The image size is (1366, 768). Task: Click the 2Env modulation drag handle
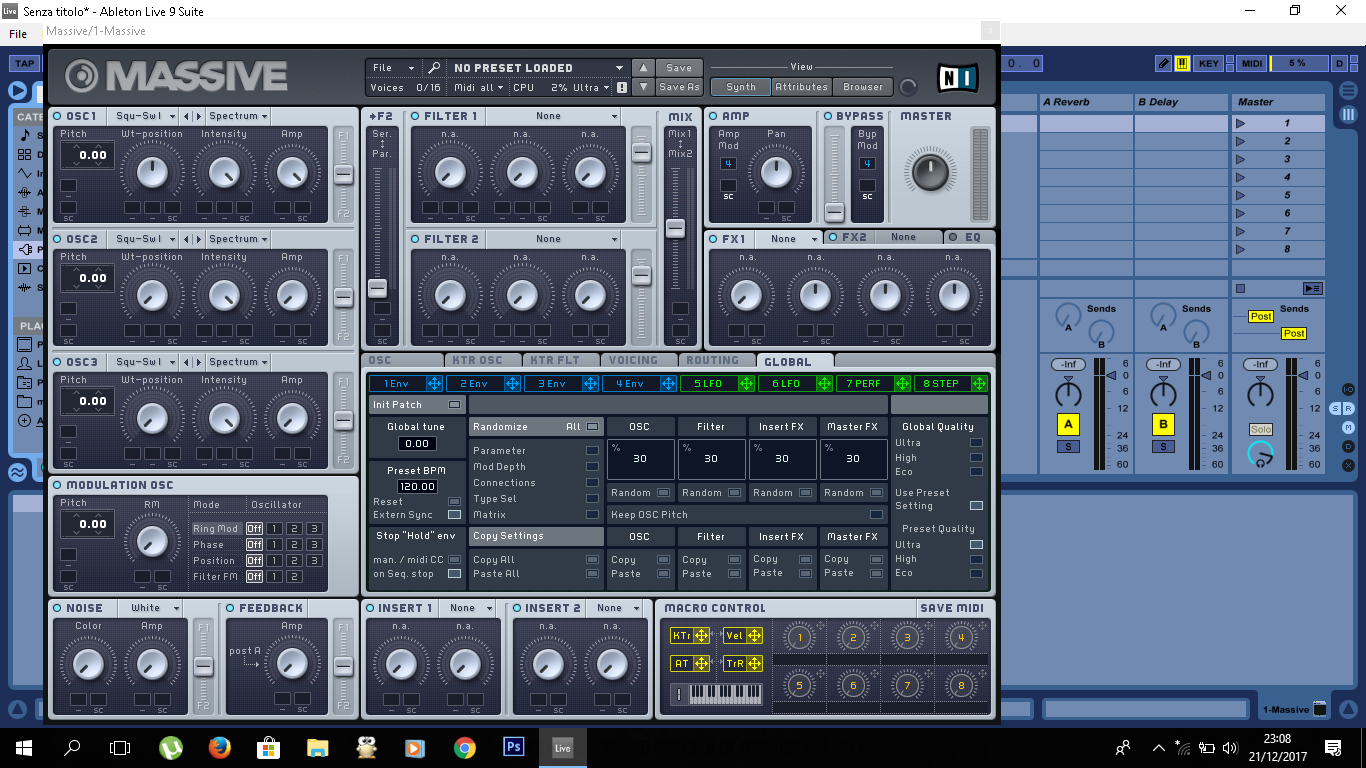coord(512,383)
